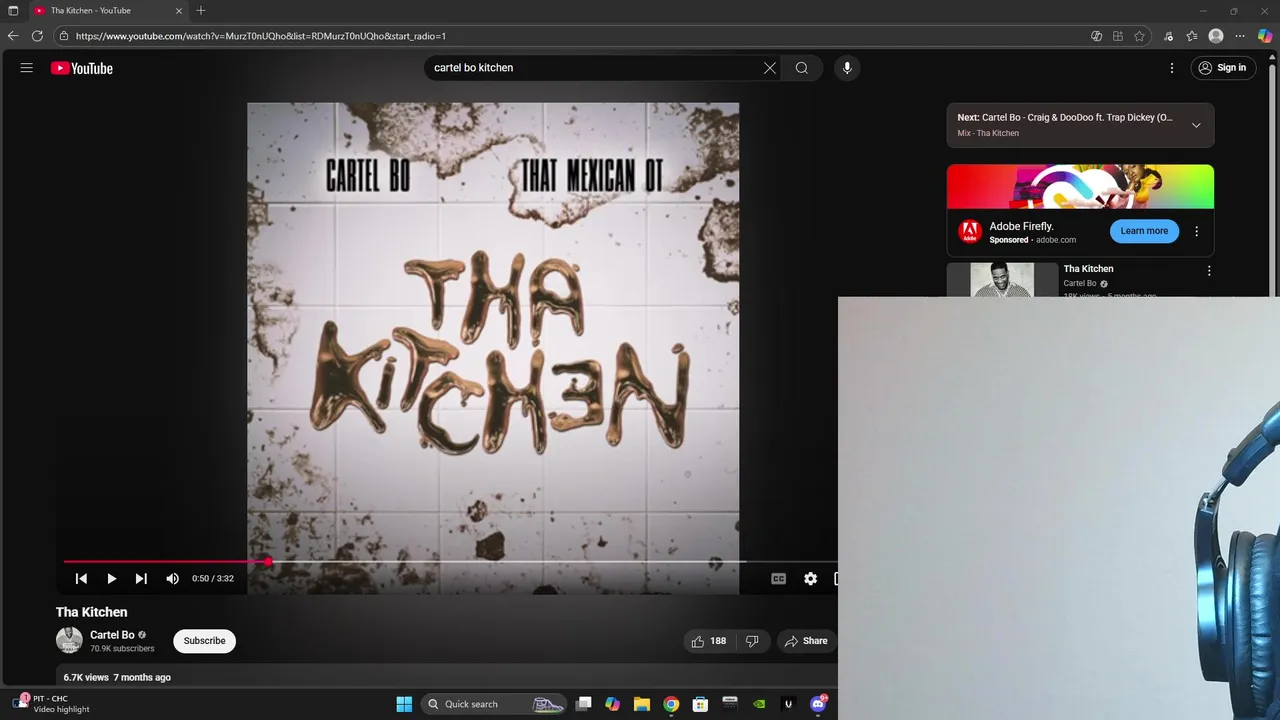Focus the YouTube search input field
The height and width of the screenshot is (720, 1280).
pos(595,68)
